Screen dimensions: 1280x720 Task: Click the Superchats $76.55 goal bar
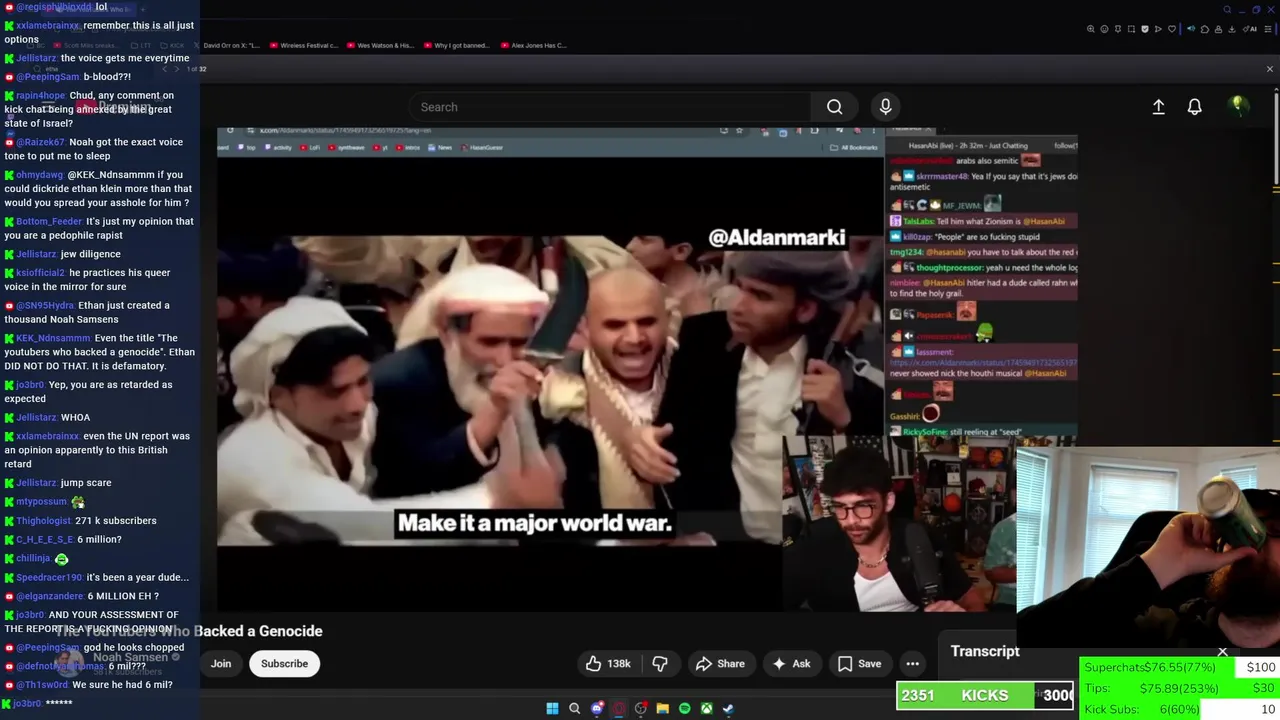pyautogui.click(x=1179, y=667)
